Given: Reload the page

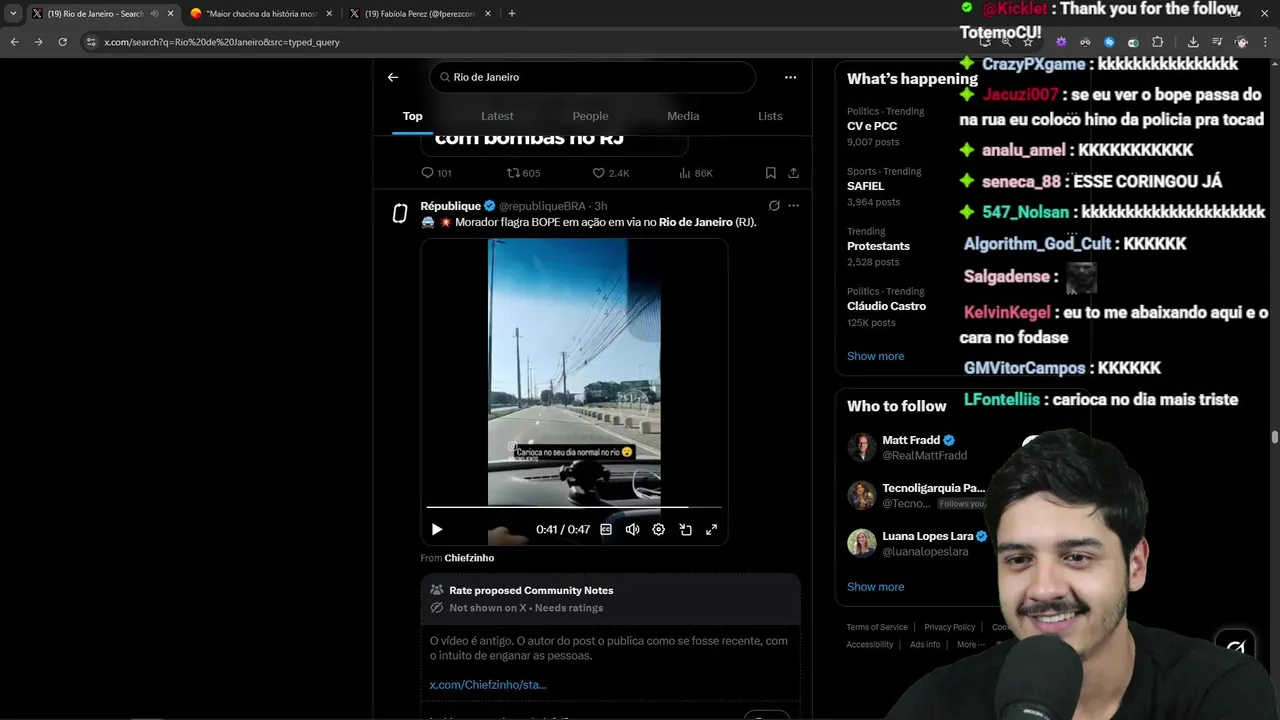Looking at the screenshot, I should (62, 42).
